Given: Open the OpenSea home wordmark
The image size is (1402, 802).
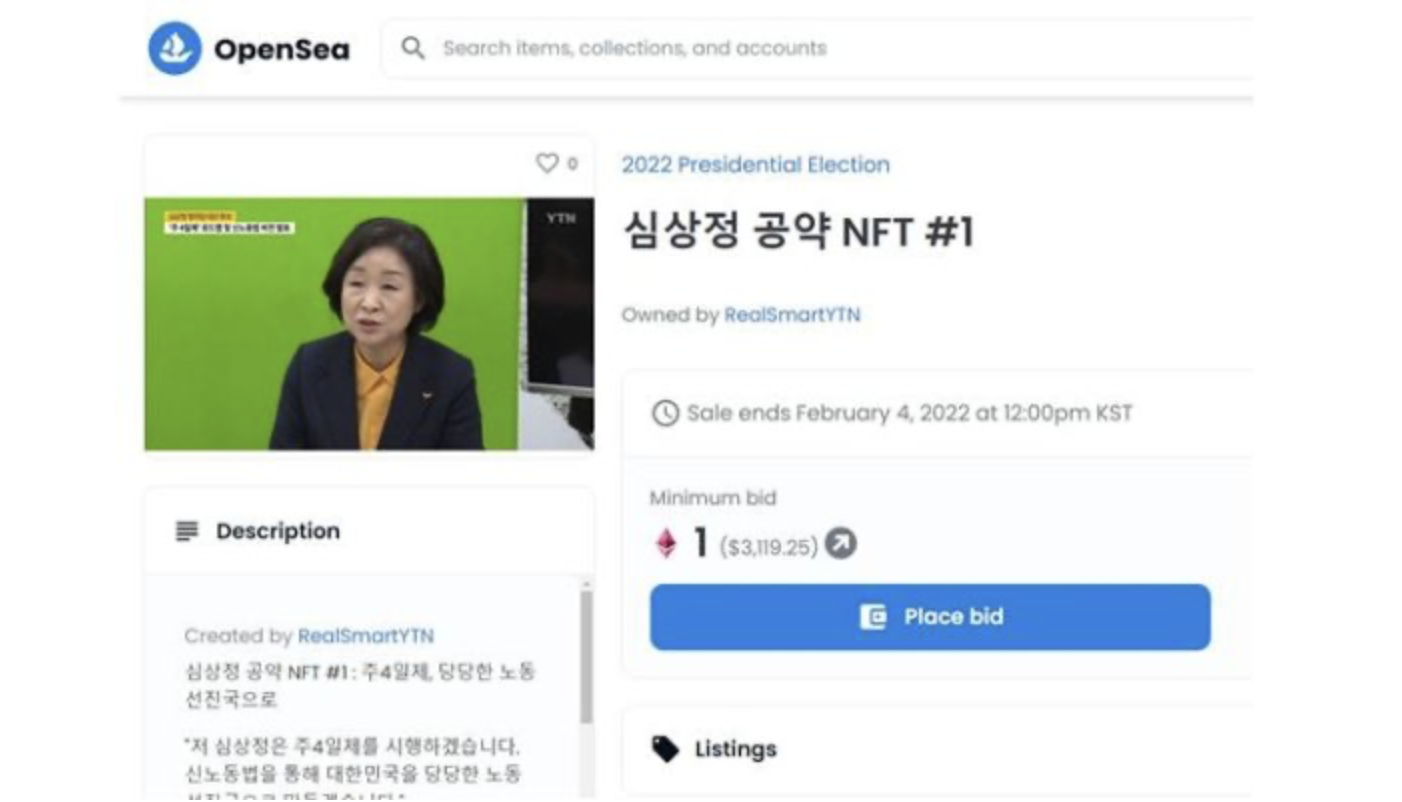Looking at the screenshot, I should (282, 49).
